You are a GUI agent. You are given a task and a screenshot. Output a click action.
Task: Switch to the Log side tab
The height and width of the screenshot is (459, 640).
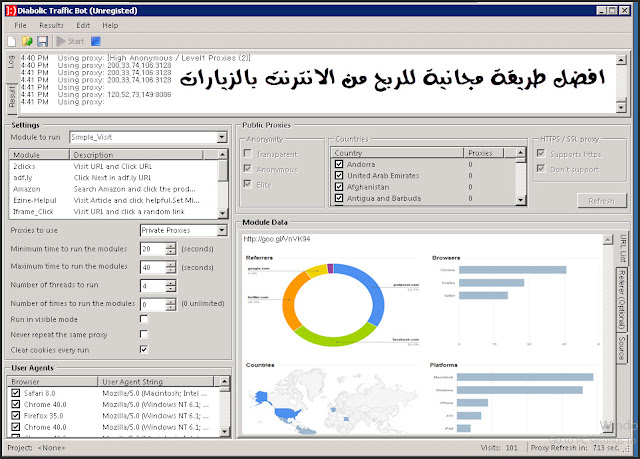tap(11, 62)
